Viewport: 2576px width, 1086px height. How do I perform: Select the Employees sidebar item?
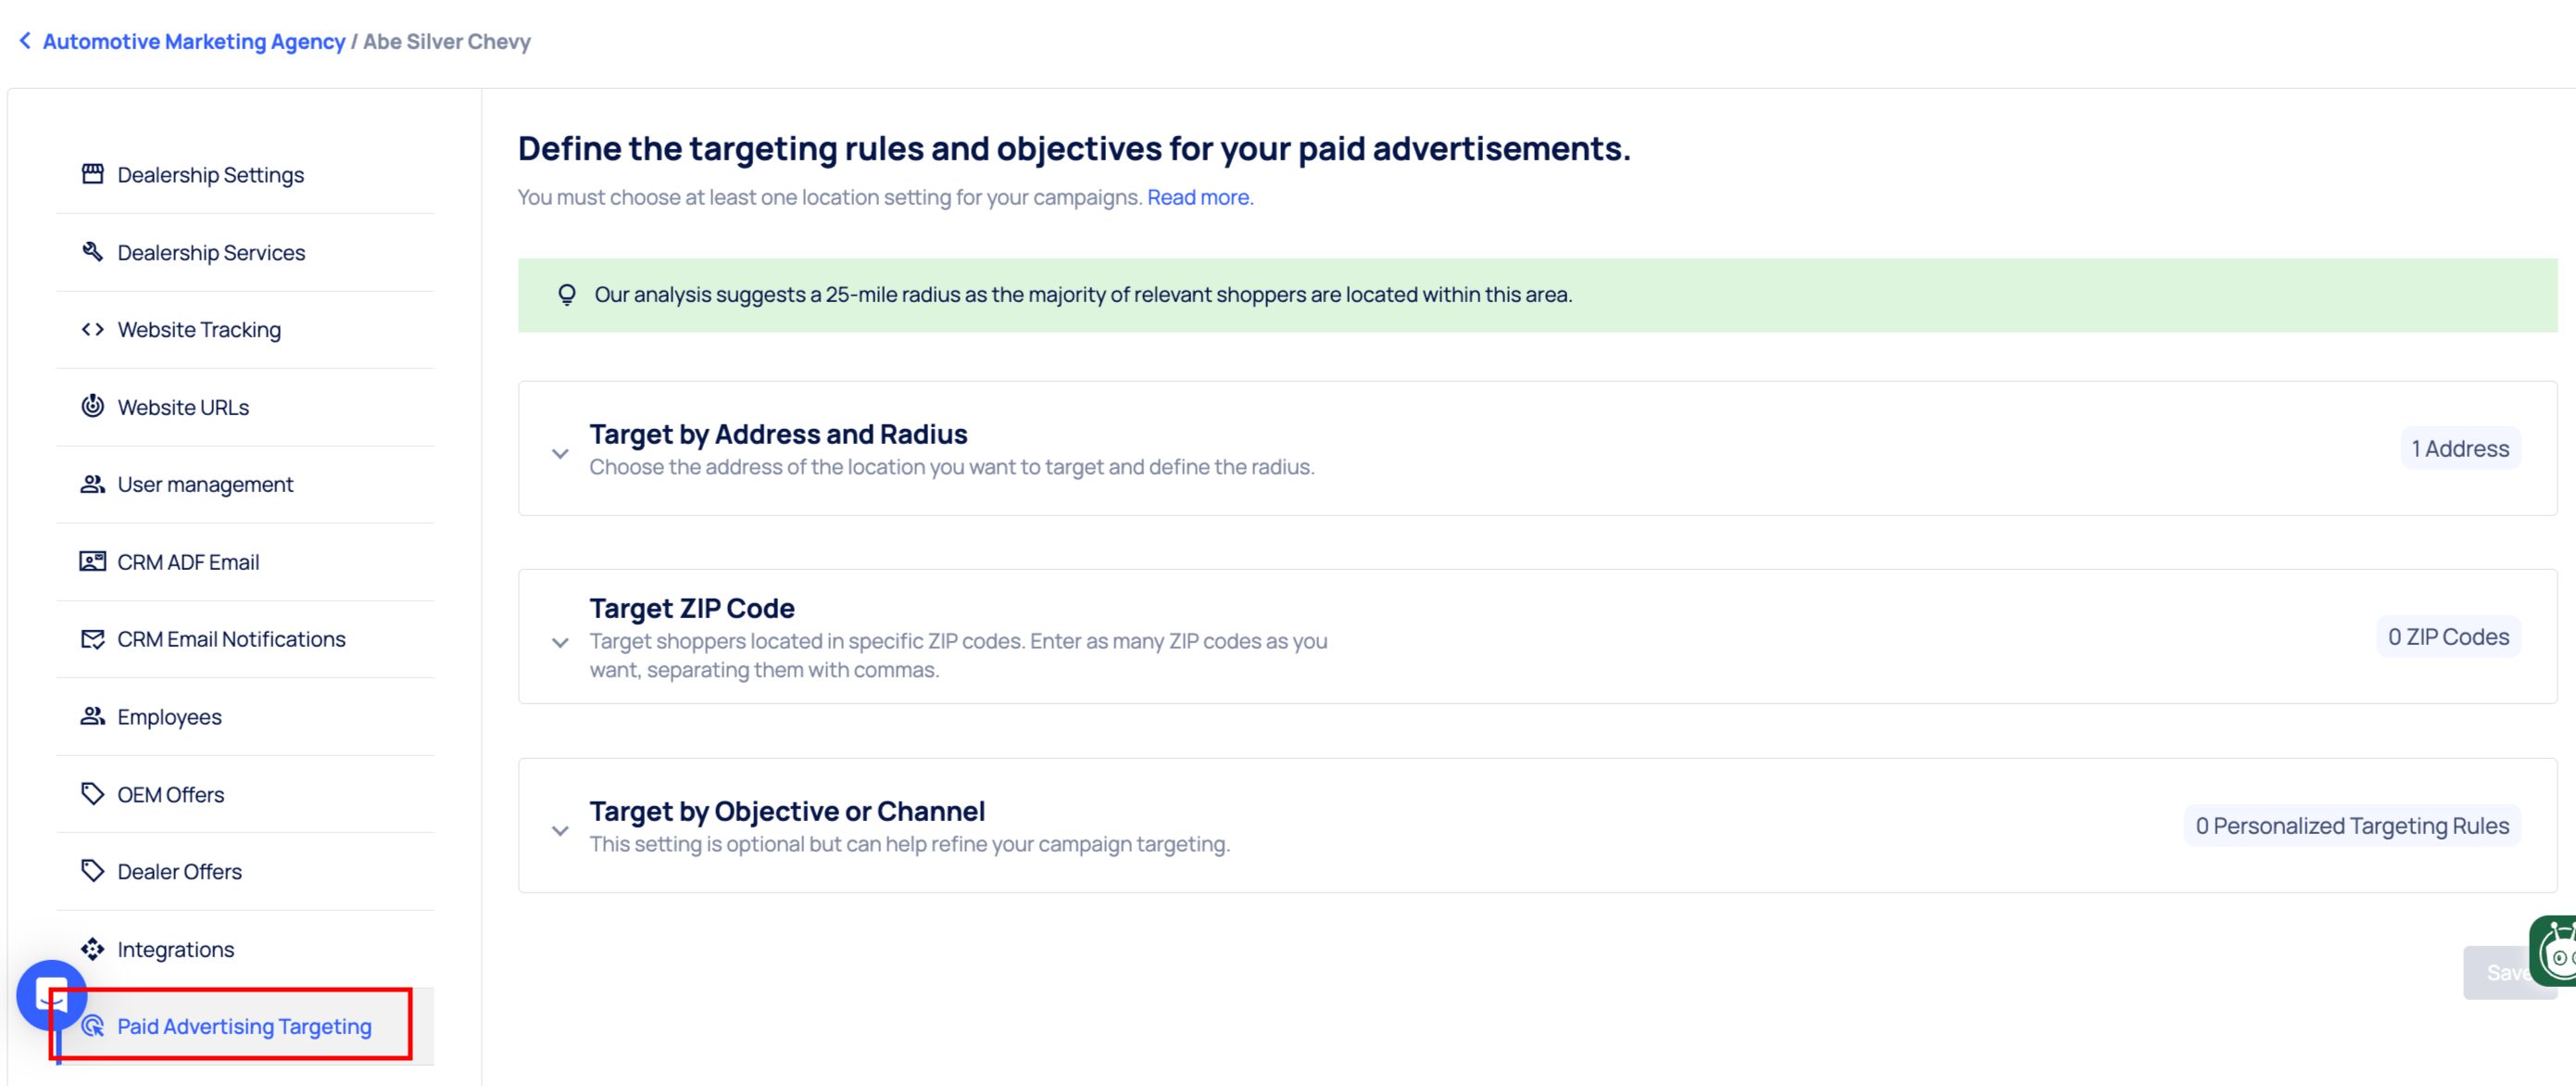coord(169,716)
